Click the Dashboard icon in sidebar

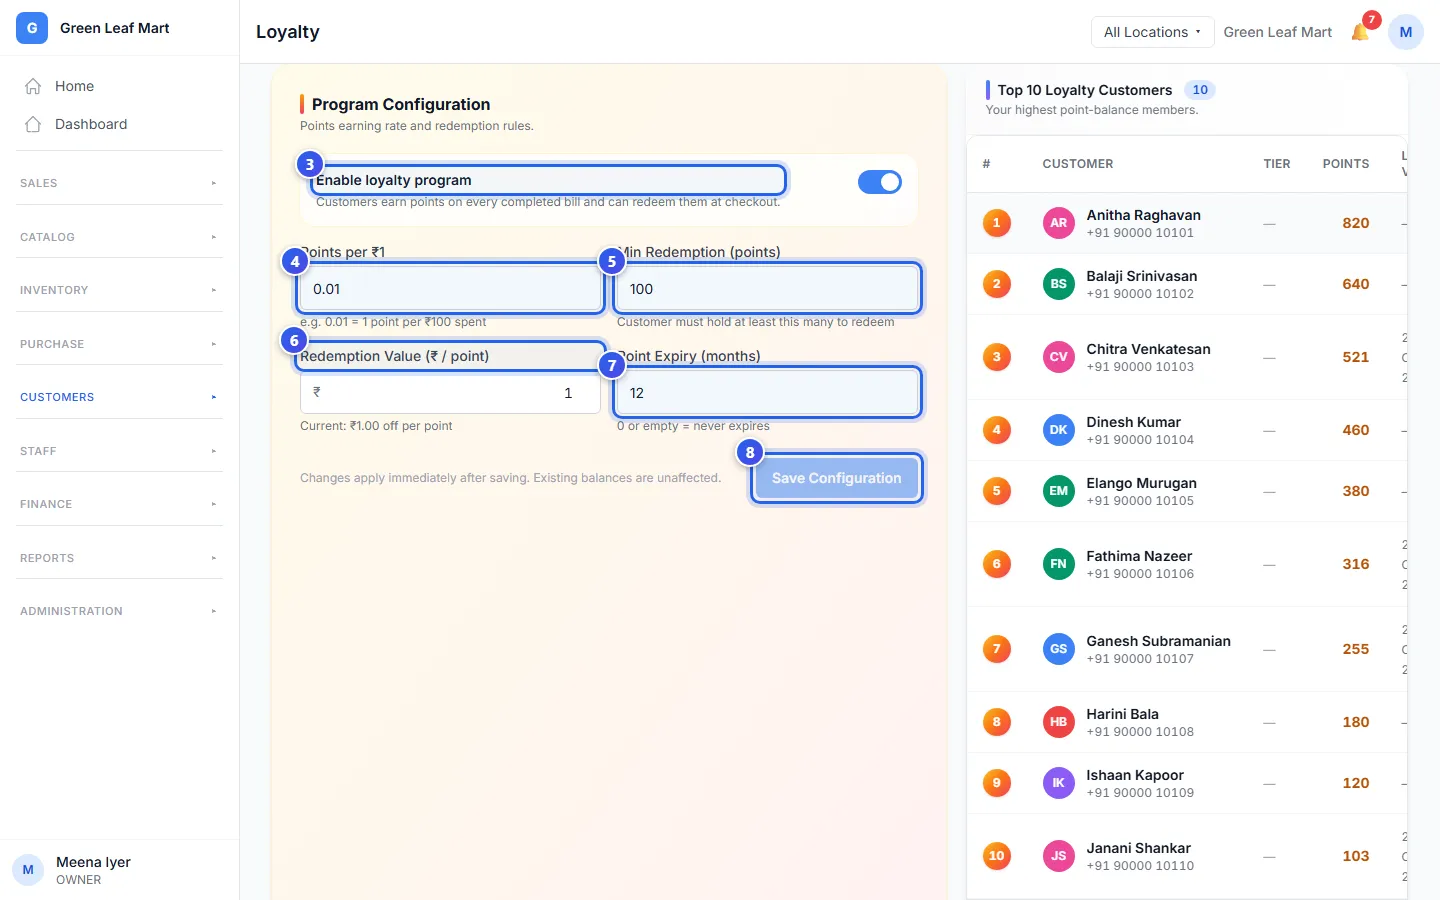pos(33,124)
